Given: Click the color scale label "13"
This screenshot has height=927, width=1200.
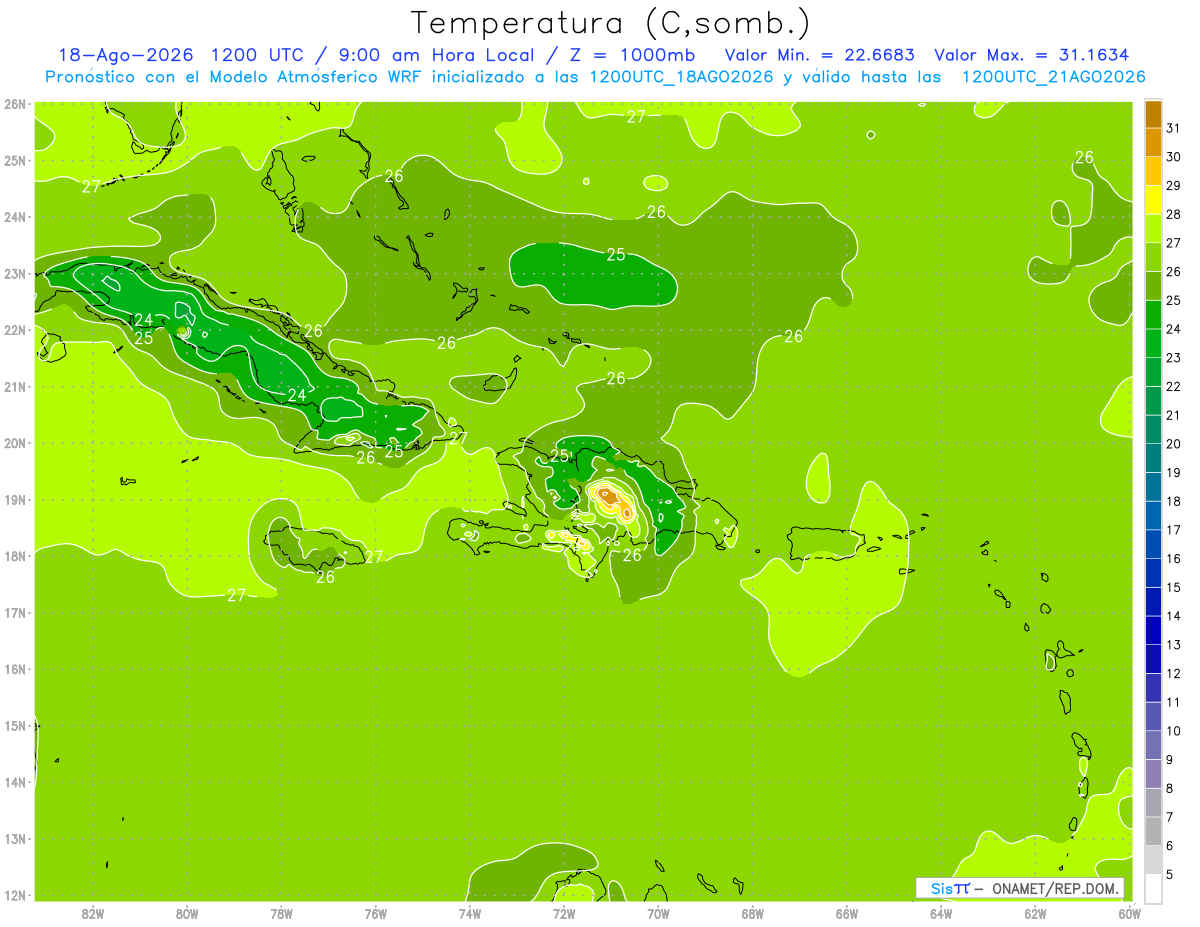Looking at the screenshot, I should coord(1173,644).
